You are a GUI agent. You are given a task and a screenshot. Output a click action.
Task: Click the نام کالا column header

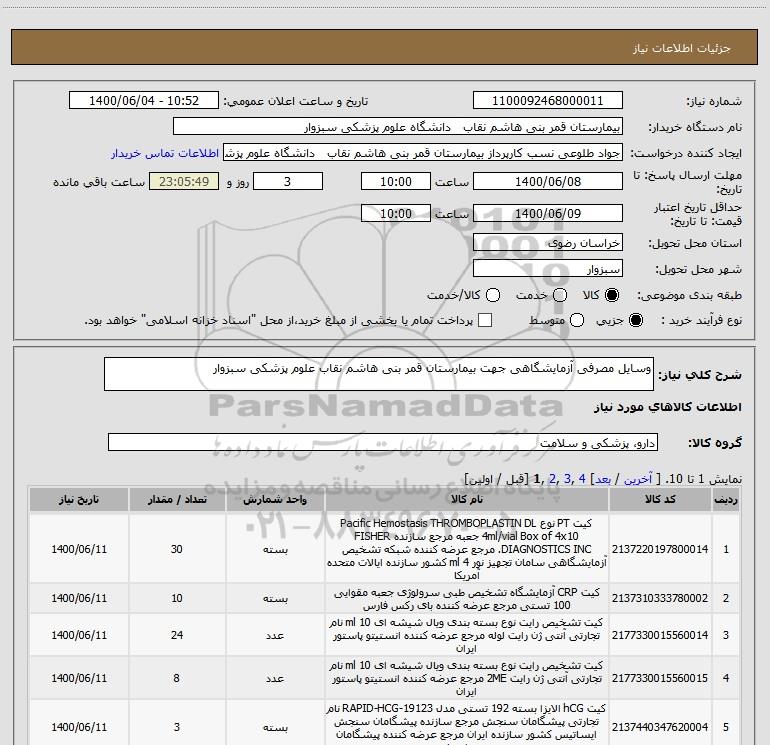[467, 499]
